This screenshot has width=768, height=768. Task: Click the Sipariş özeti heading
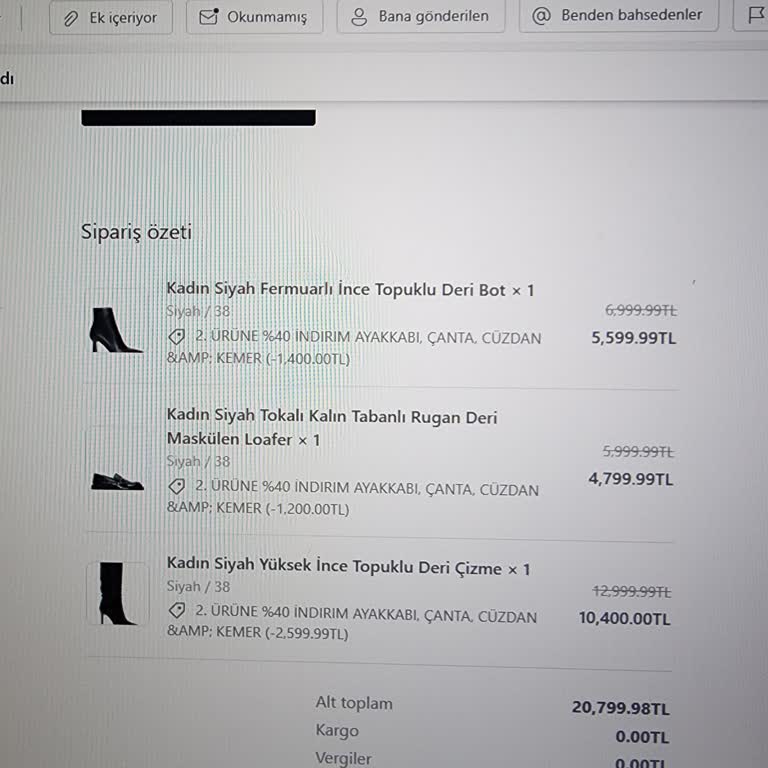pyautogui.click(x=136, y=232)
